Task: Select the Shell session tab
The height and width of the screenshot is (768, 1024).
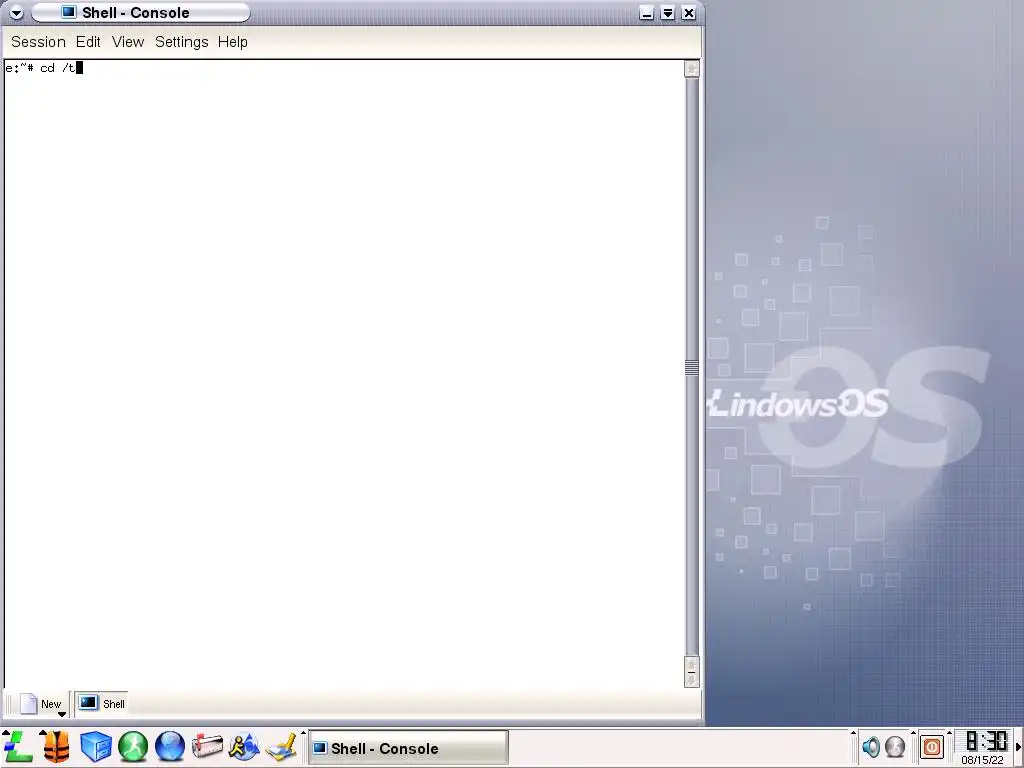Action: click(101, 703)
